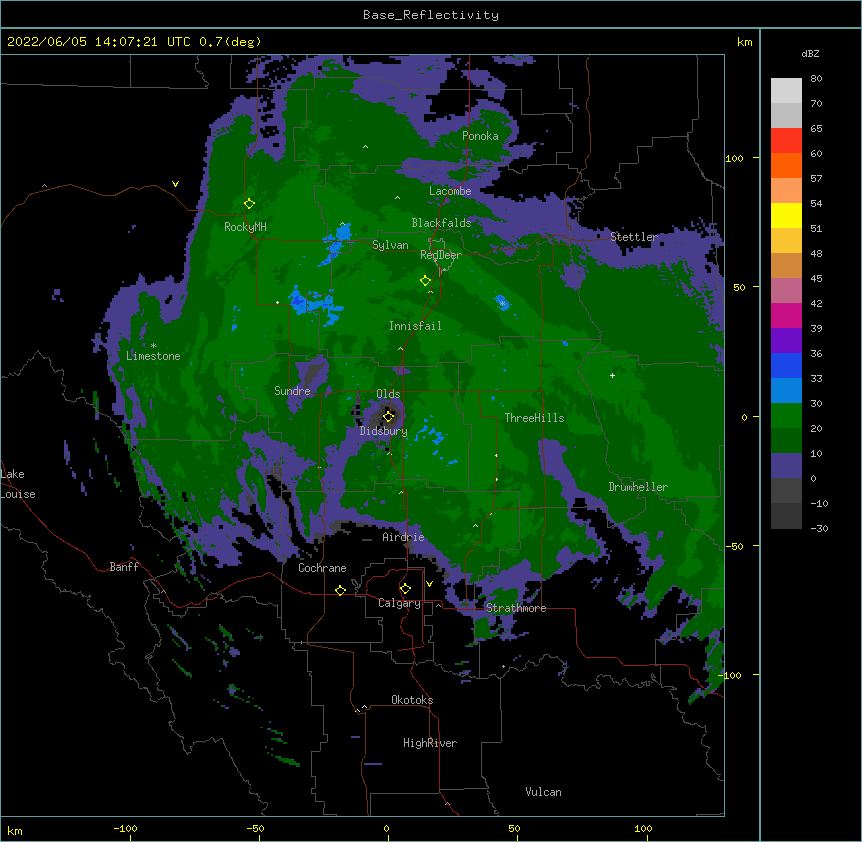Select the yellow diamond marker below Cochrane
Viewport: 862px width, 842px height.
[x=340, y=590]
